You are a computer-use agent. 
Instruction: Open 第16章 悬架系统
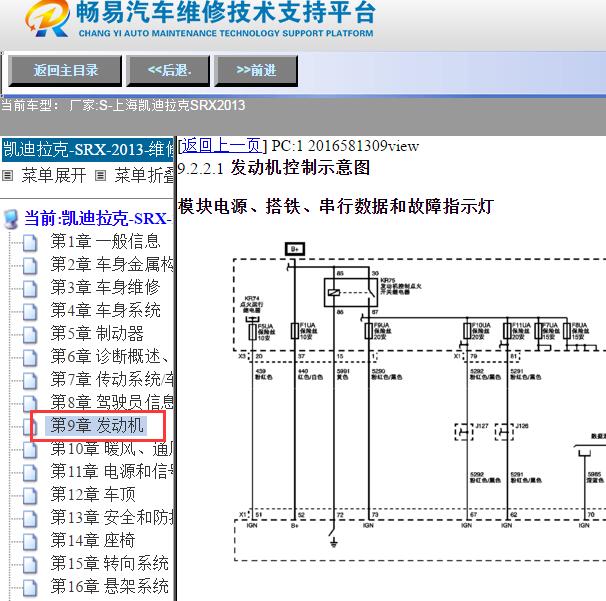coord(109,587)
